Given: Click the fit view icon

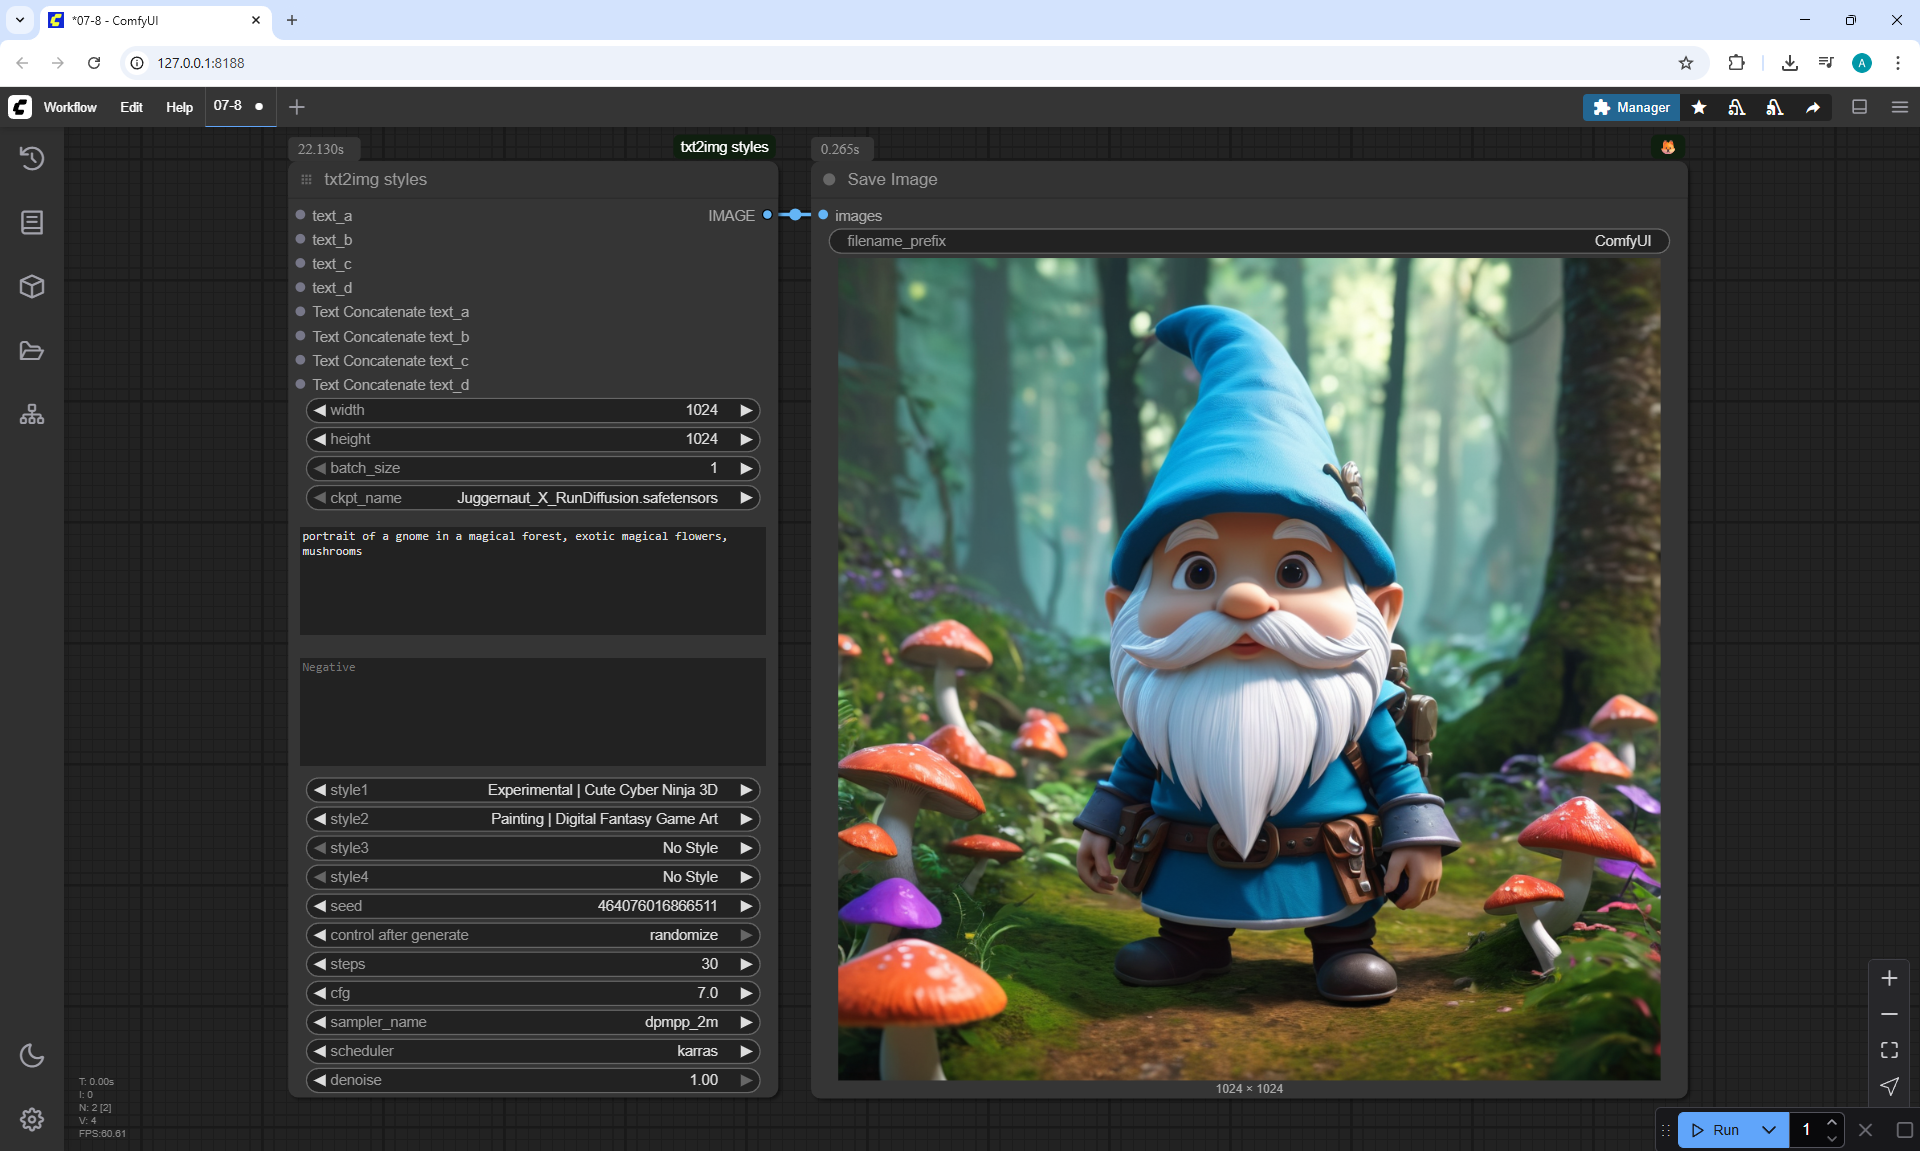Looking at the screenshot, I should coord(1889,1050).
